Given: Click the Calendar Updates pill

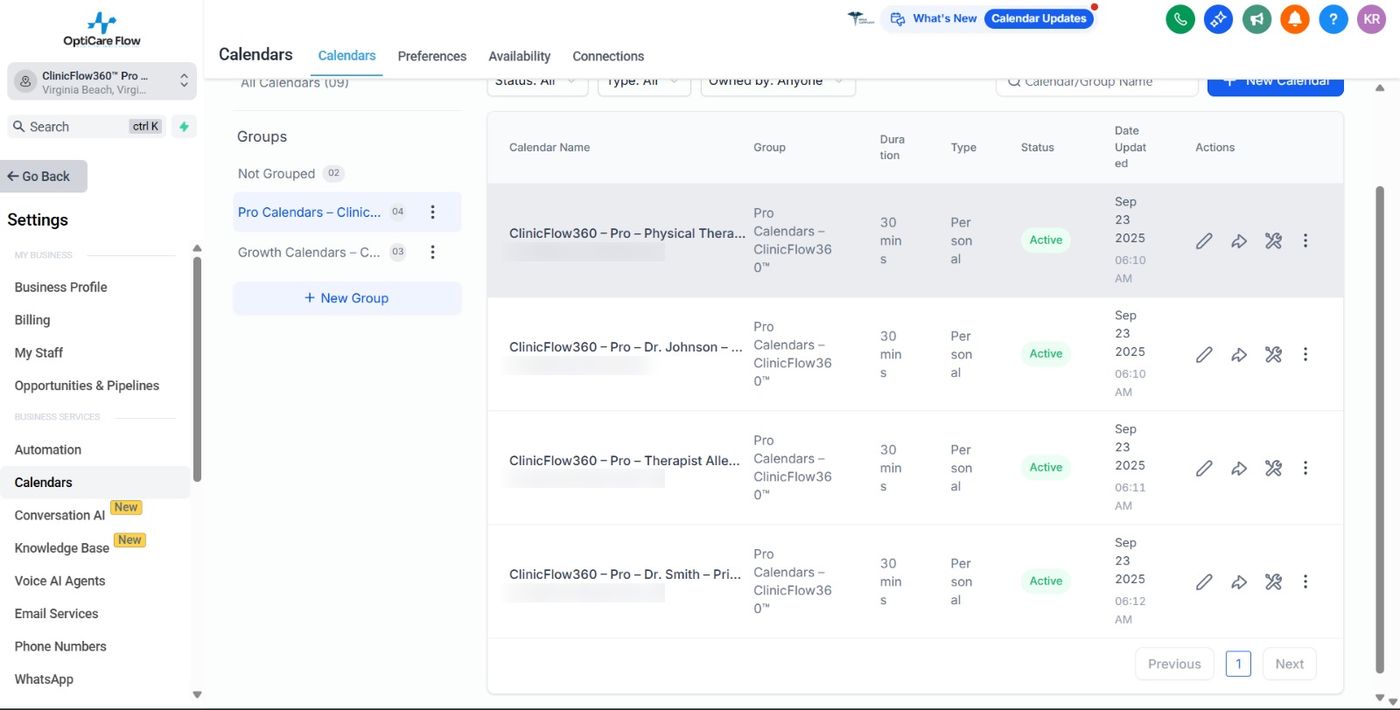Looking at the screenshot, I should [1039, 18].
